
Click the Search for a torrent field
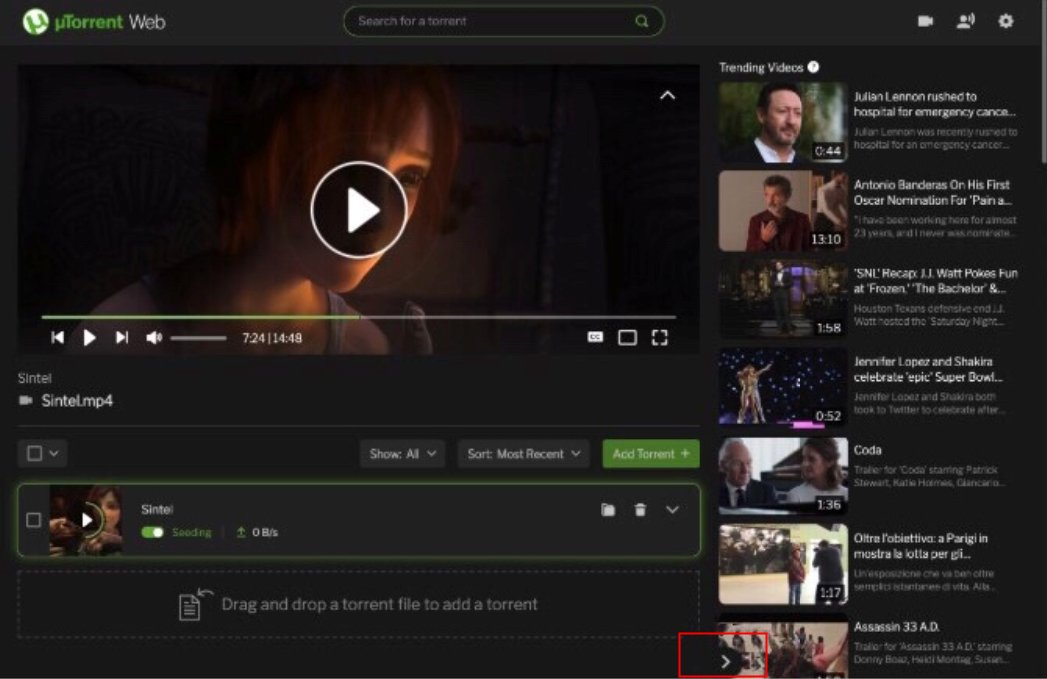coord(503,21)
